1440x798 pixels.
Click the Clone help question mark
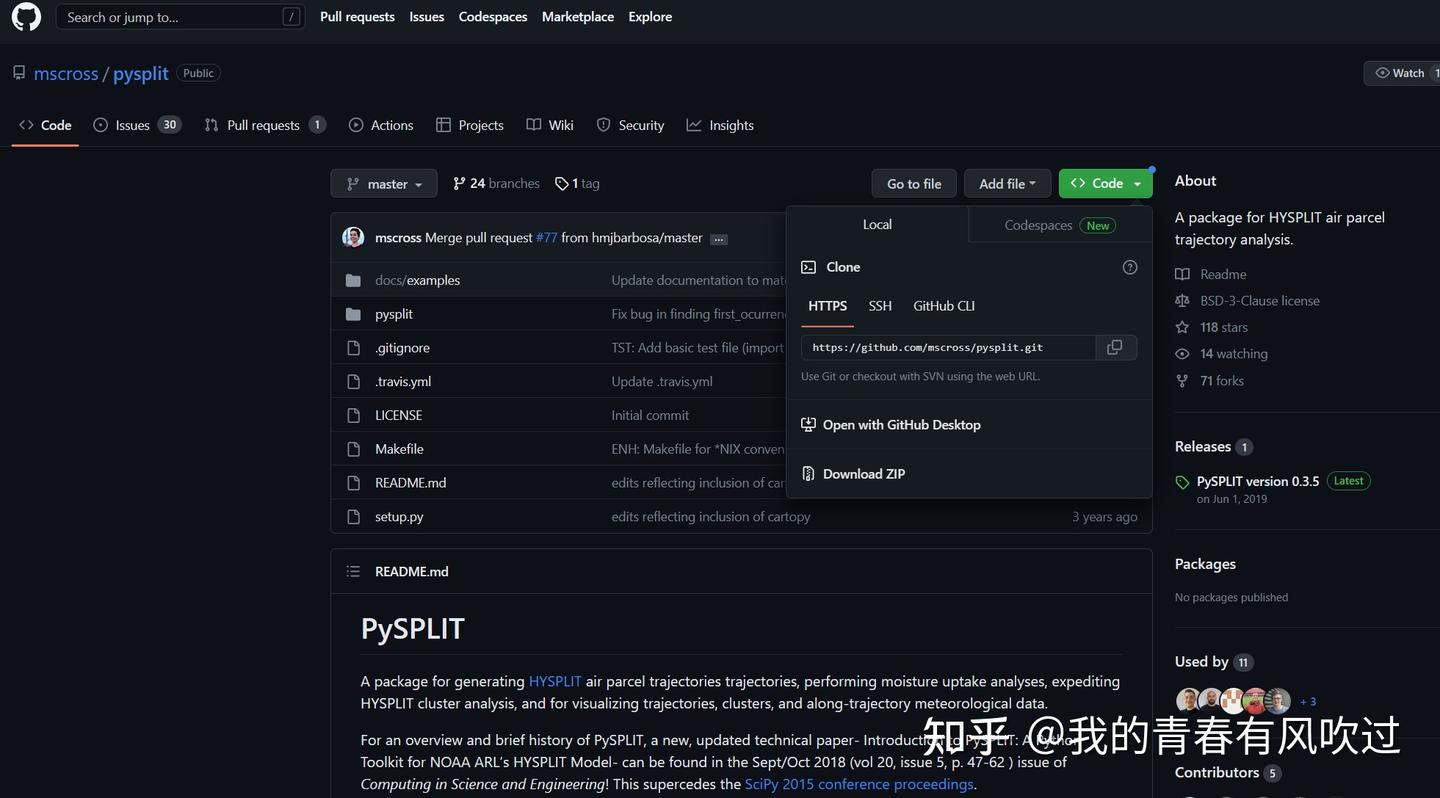[x=1130, y=267]
